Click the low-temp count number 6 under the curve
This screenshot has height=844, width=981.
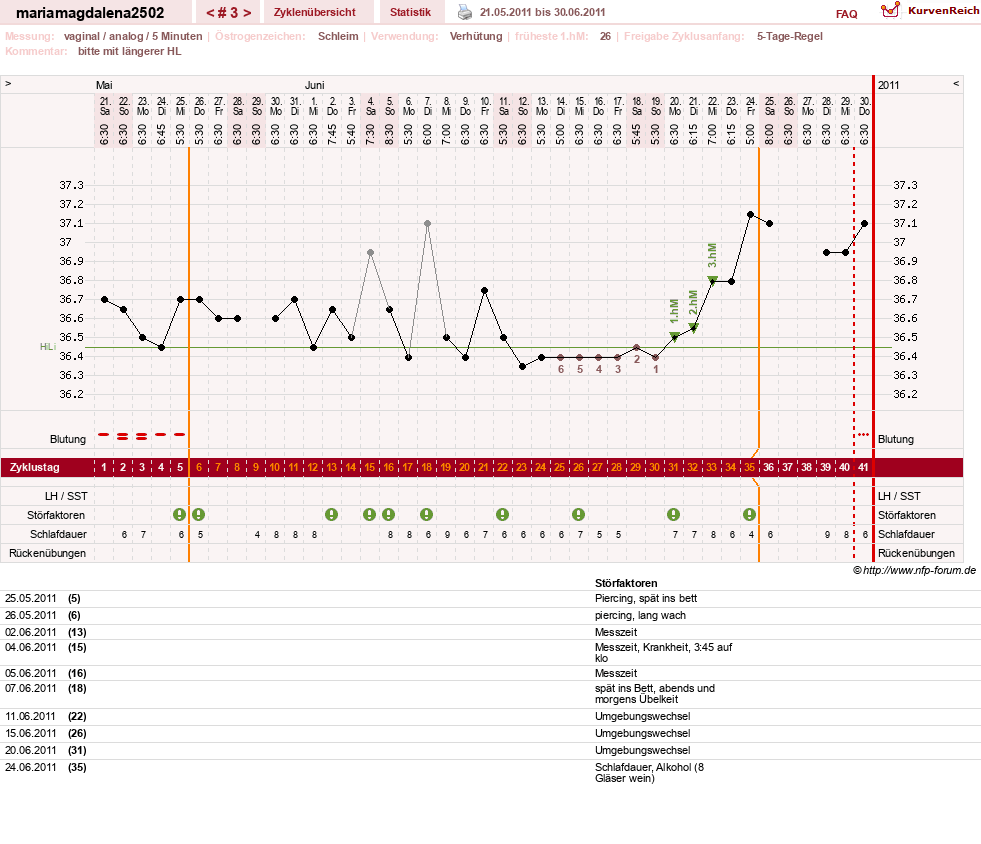tap(561, 369)
